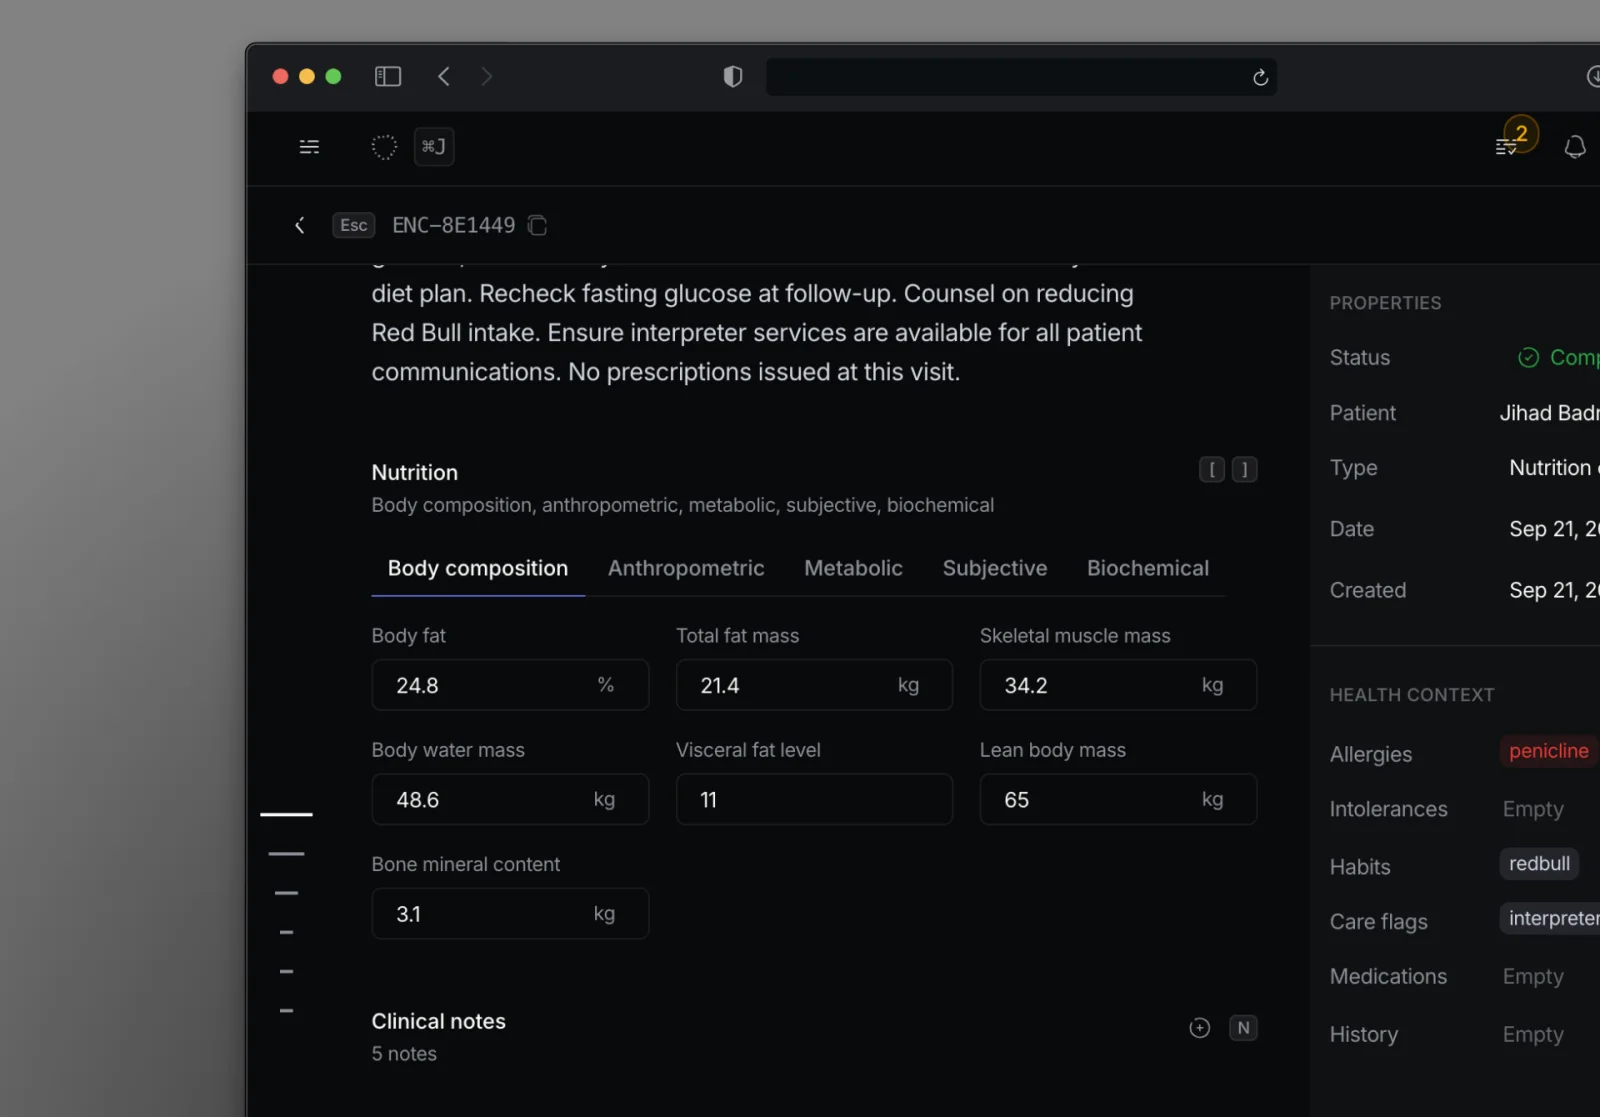Image resolution: width=1600 pixels, height=1117 pixels.
Task: Edit the Total fat mass field
Action: (814, 685)
